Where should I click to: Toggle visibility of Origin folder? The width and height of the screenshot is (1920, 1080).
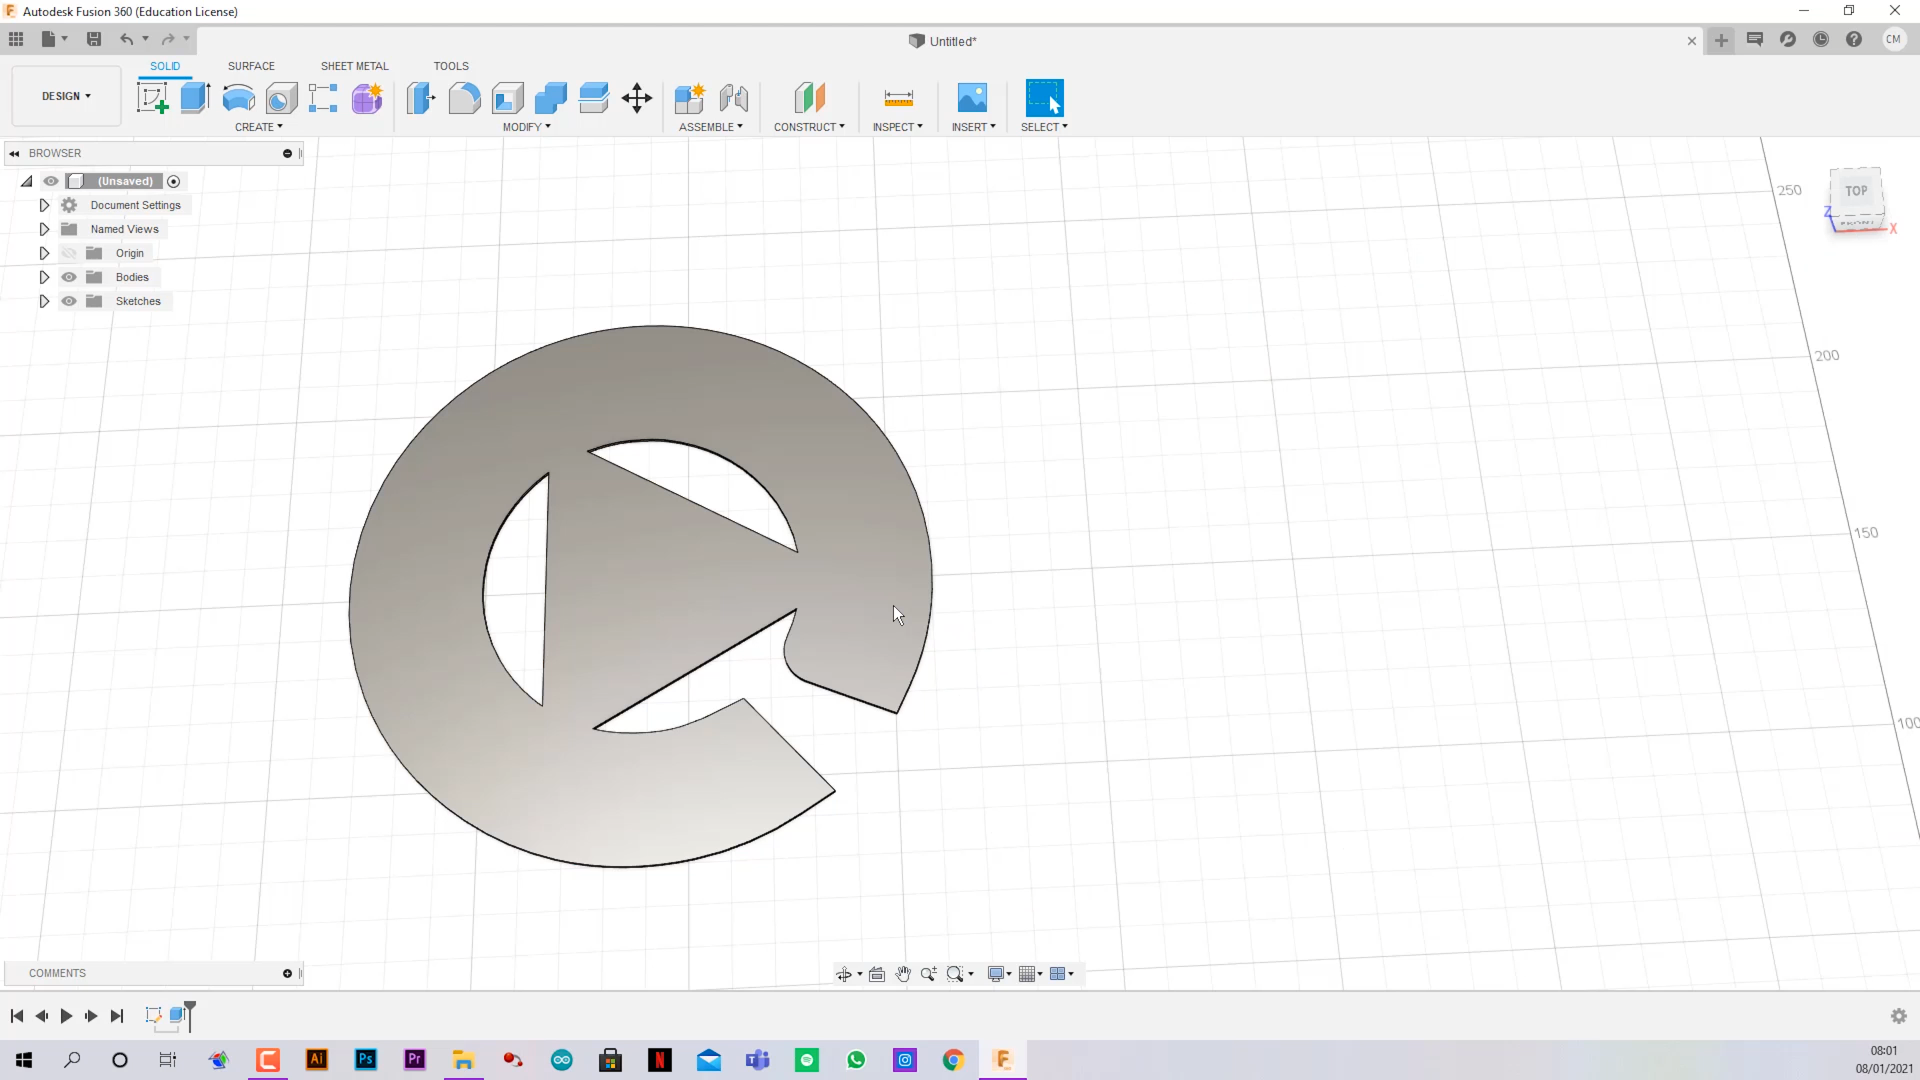tap(69, 252)
